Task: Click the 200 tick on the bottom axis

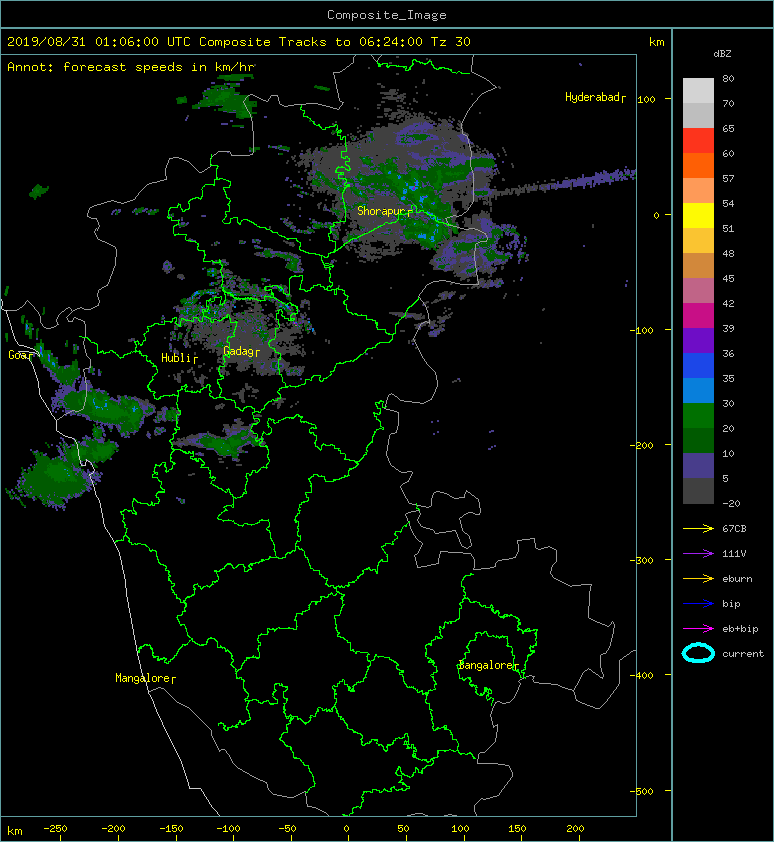Action: (x=575, y=829)
